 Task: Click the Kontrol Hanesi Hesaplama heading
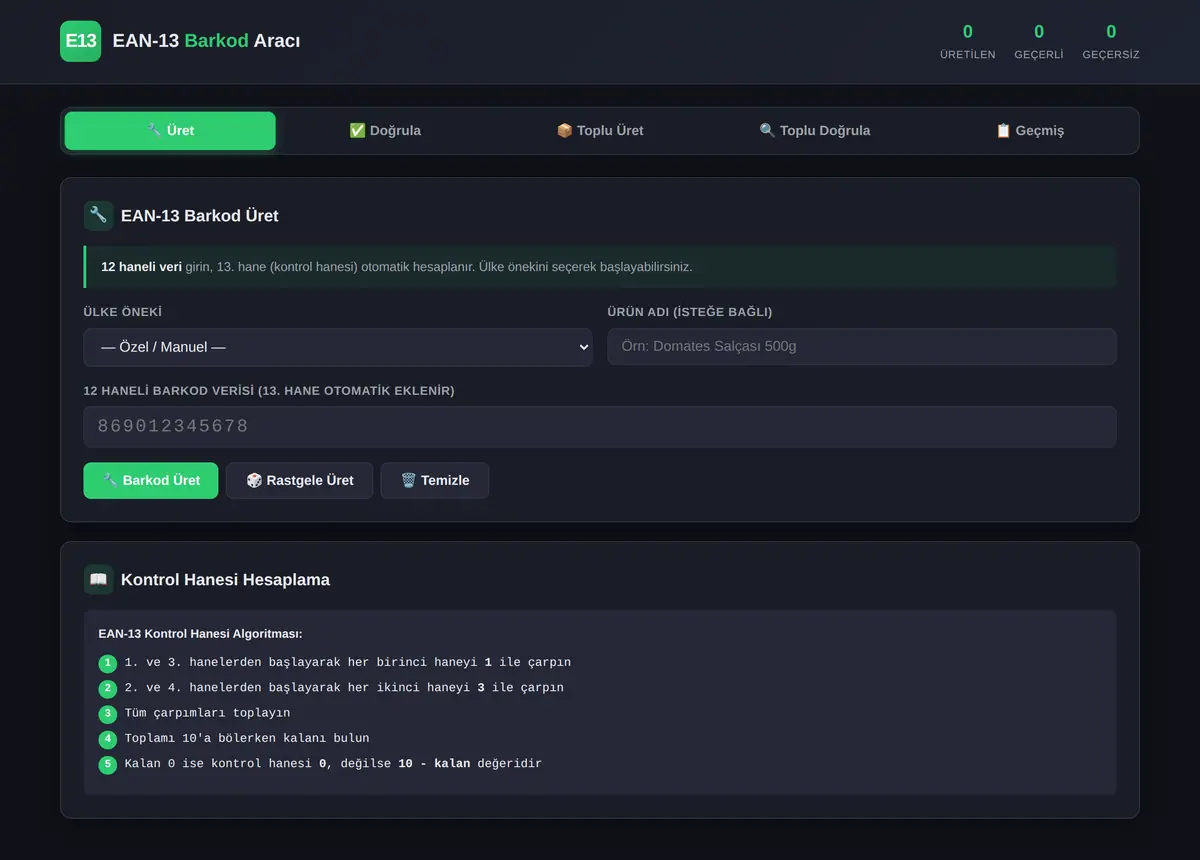[225, 579]
